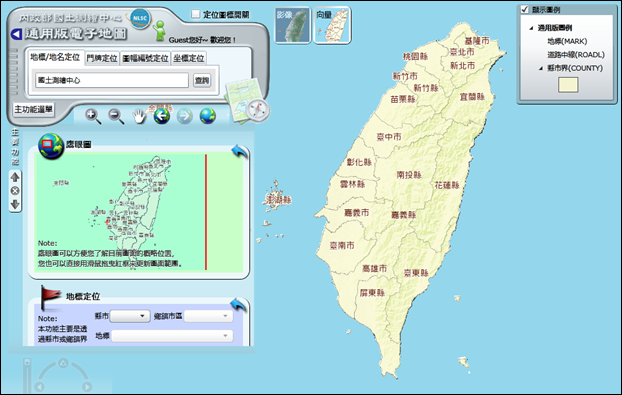Switch to 地標/地名定位 tab
This screenshot has width=622, height=395.
coord(55,57)
